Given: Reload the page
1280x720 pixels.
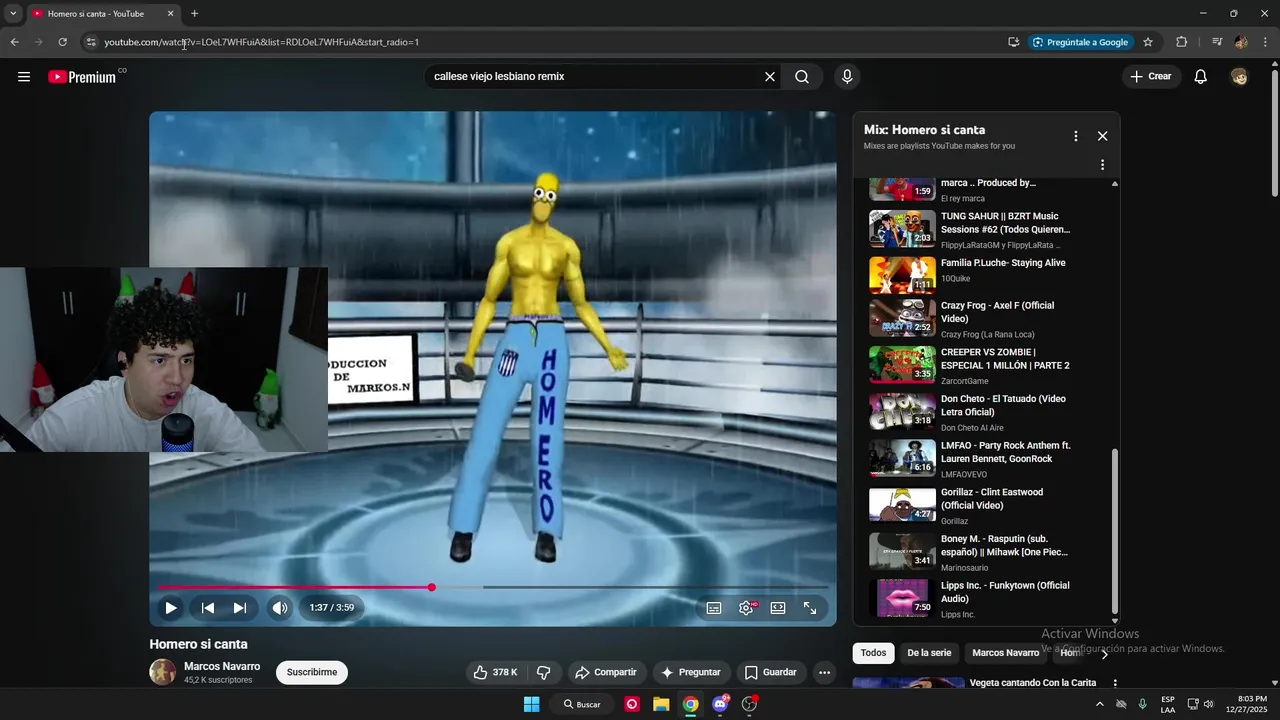Looking at the screenshot, I should pyautogui.click(x=62, y=42).
